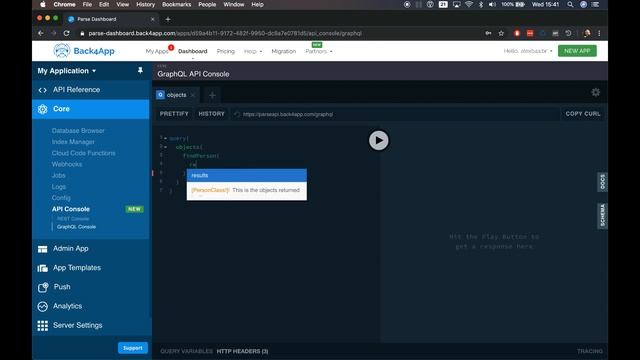This screenshot has width=640, height=360.
Task: Expand the Help dropdown menu
Action: coord(253,51)
